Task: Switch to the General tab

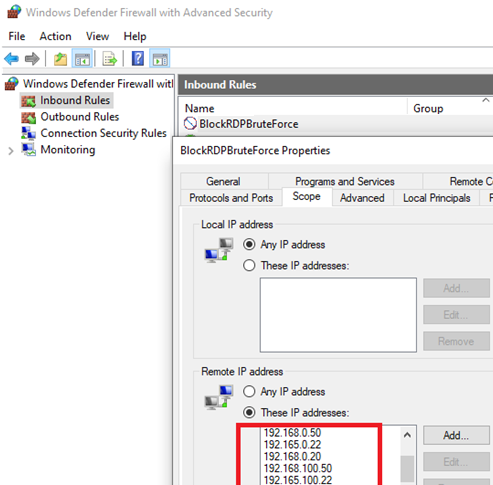Action: 223,181
